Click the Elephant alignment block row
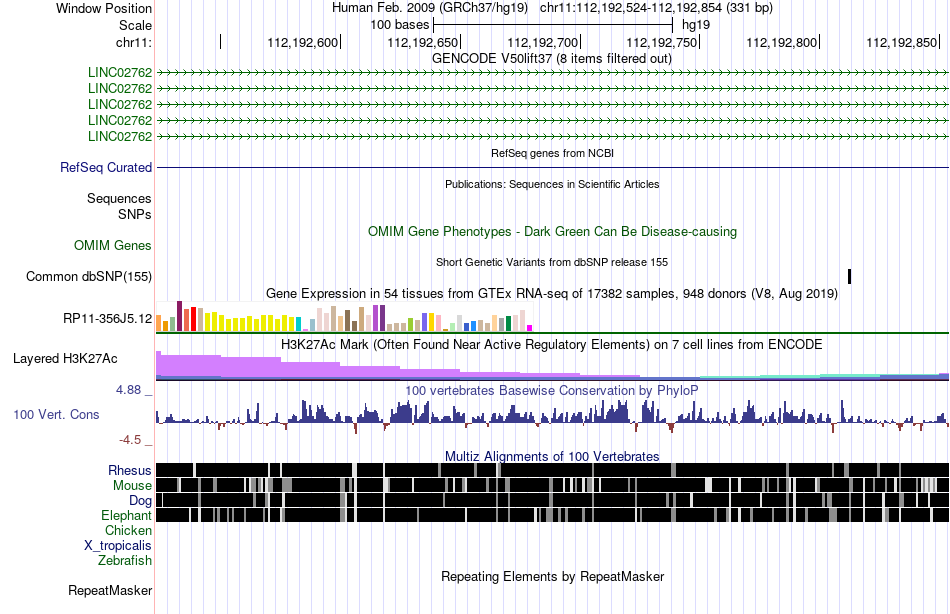This screenshot has height=614, width=950. point(553,515)
